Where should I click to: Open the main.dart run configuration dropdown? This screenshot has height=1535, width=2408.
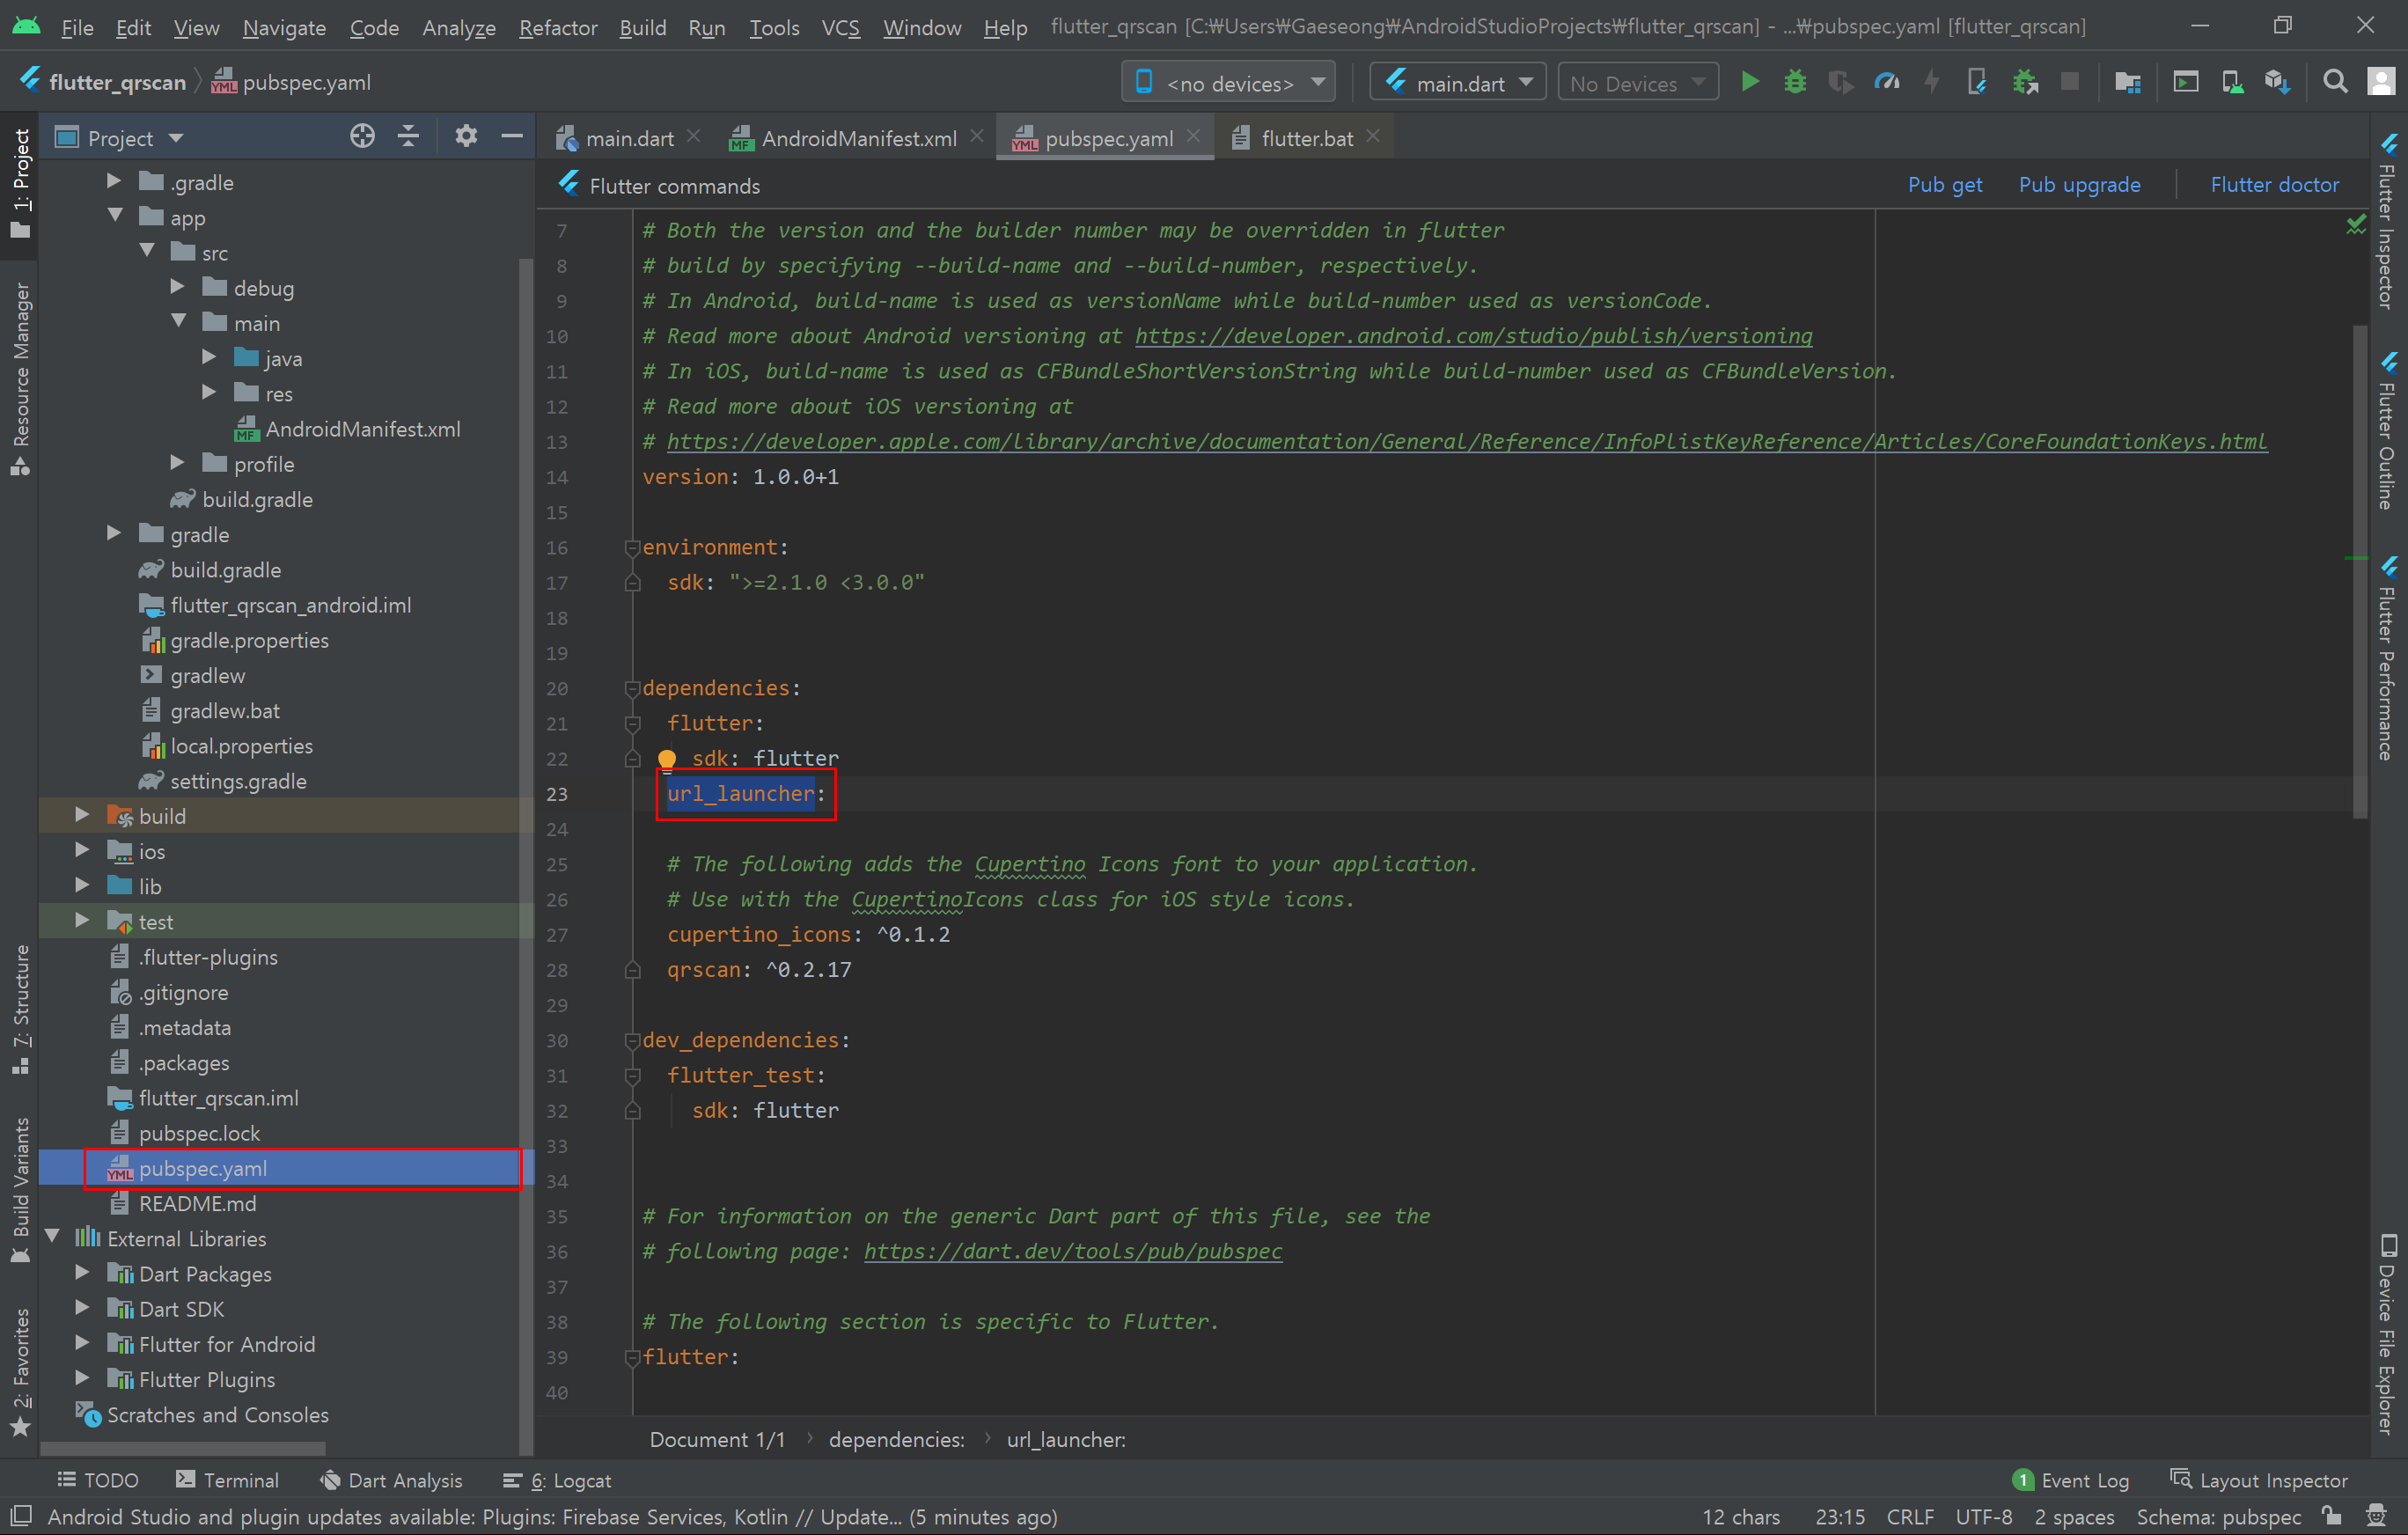(x=1458, y=83)
